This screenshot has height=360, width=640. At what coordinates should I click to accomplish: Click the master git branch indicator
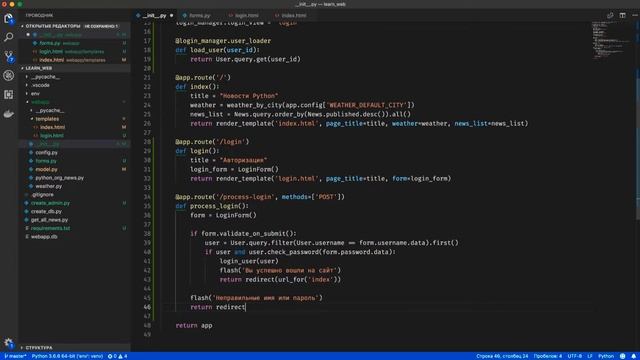(x=15, y=356)
